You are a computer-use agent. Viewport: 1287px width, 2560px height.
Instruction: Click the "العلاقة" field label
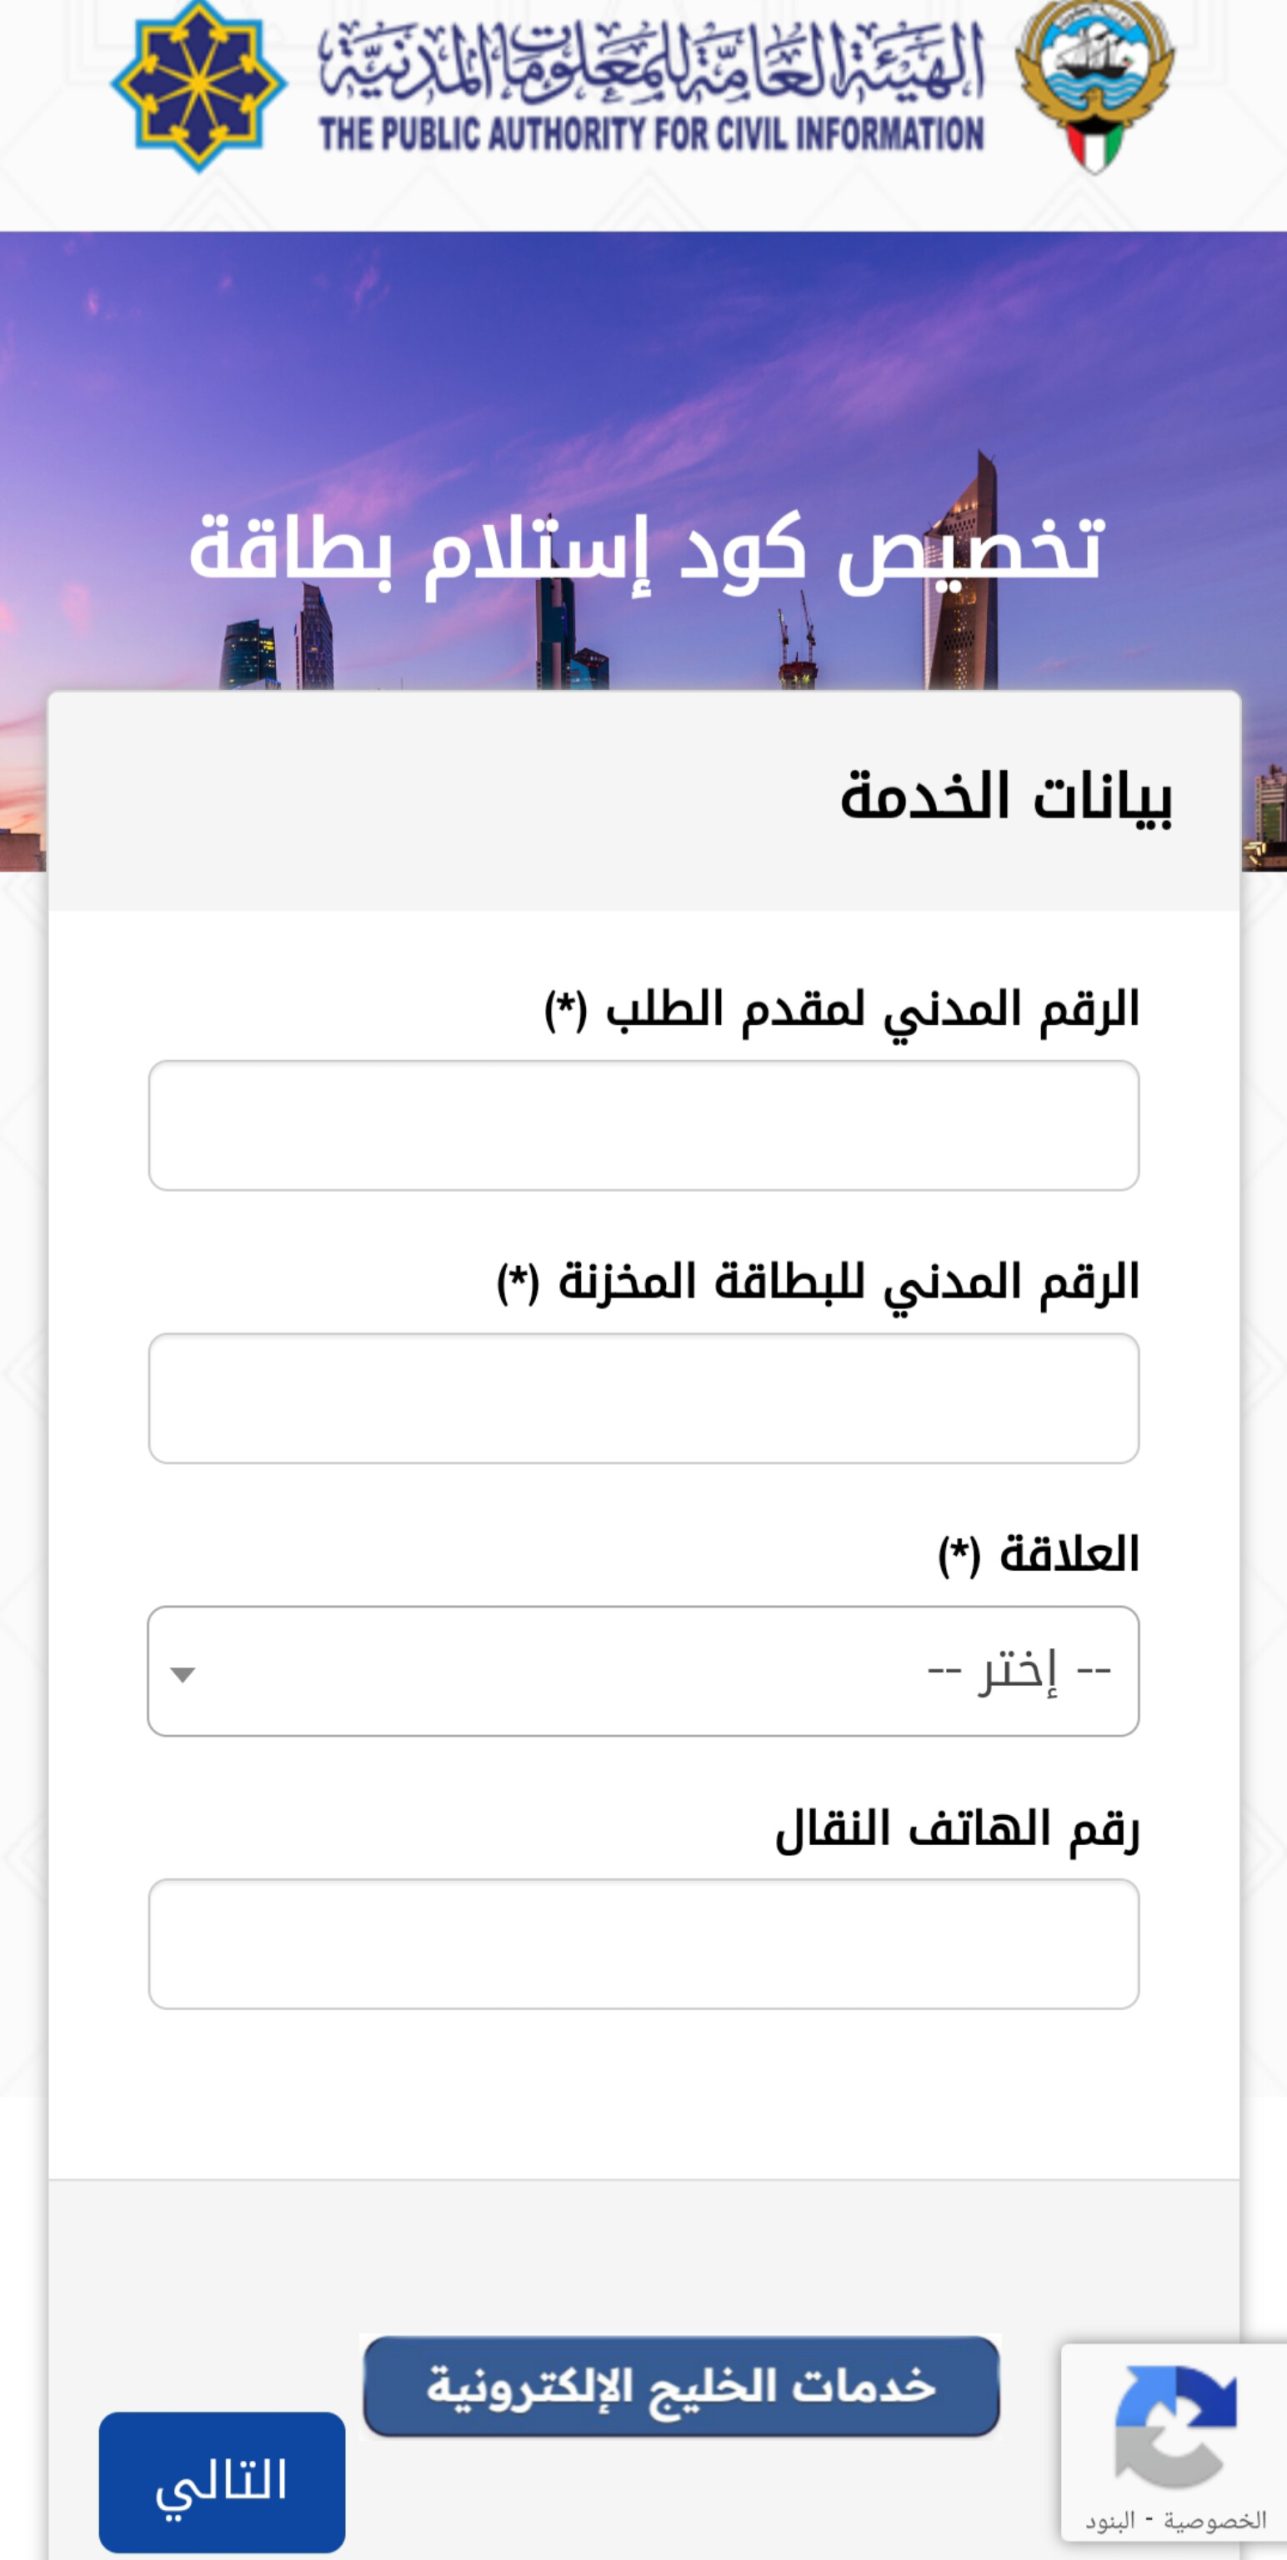click(1038, 1555)
